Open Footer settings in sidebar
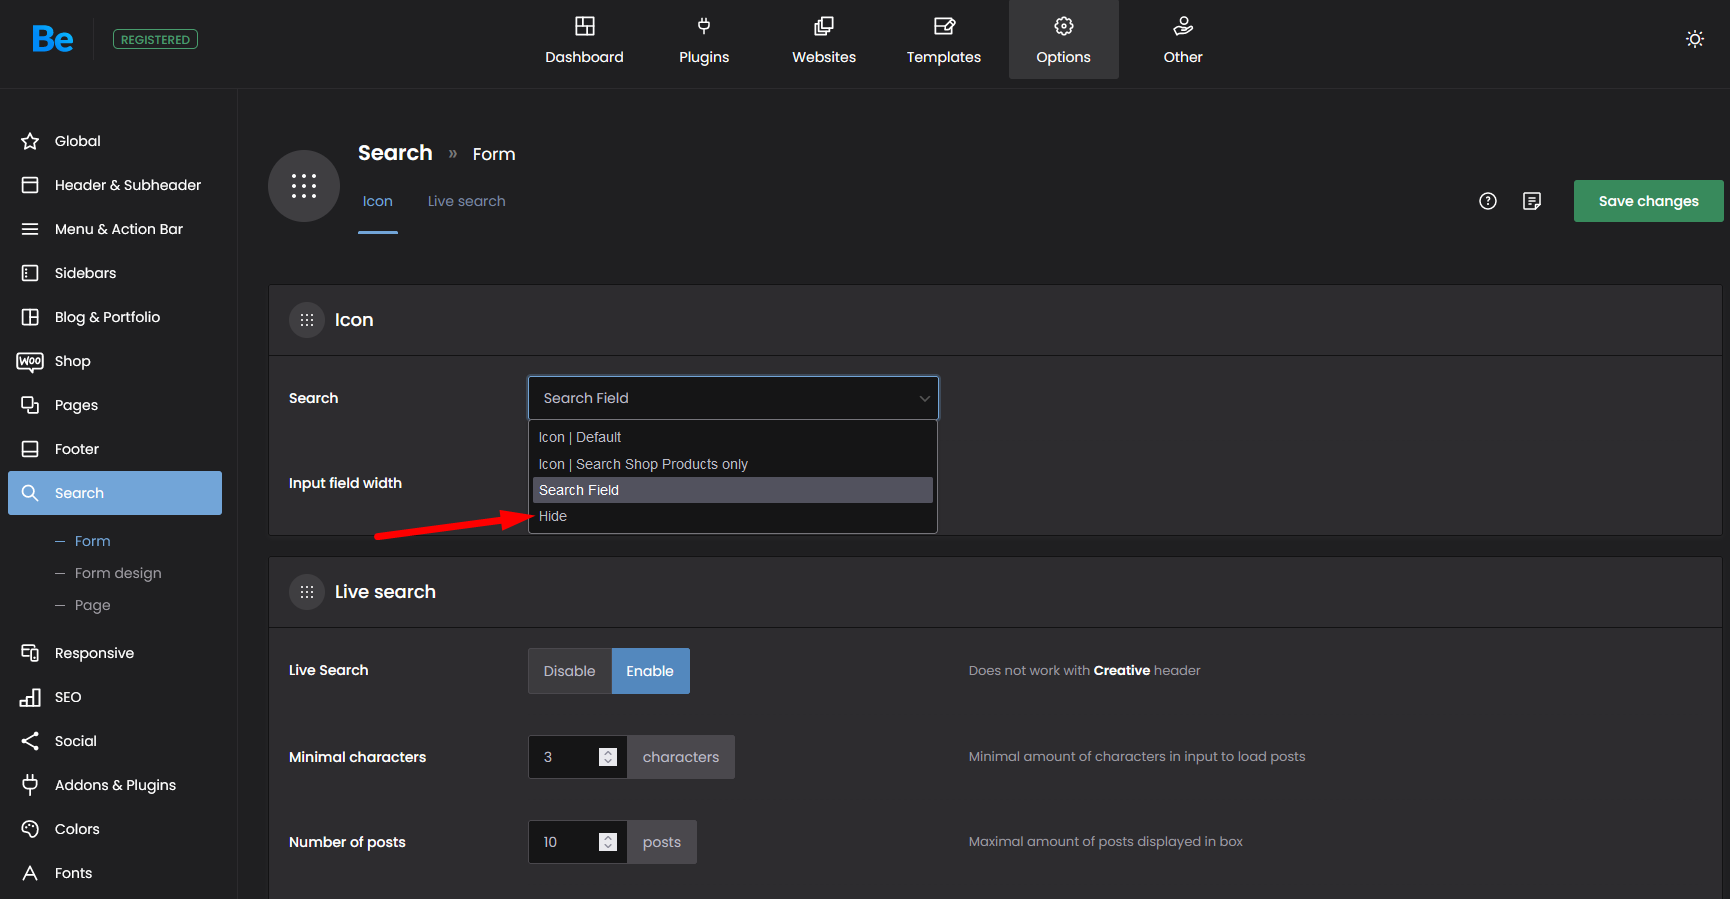The image size is (1730, 899). coord(115,449)
